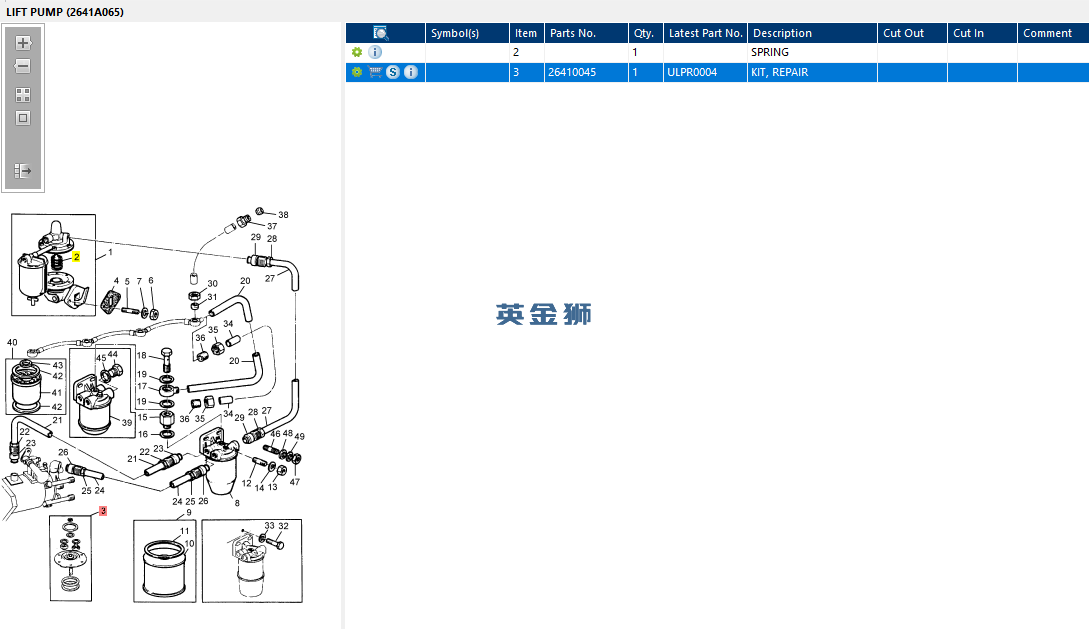The image size is (1089, 629).
Task: Click latest part number ULPR0004
Action: tap(692, 72)
